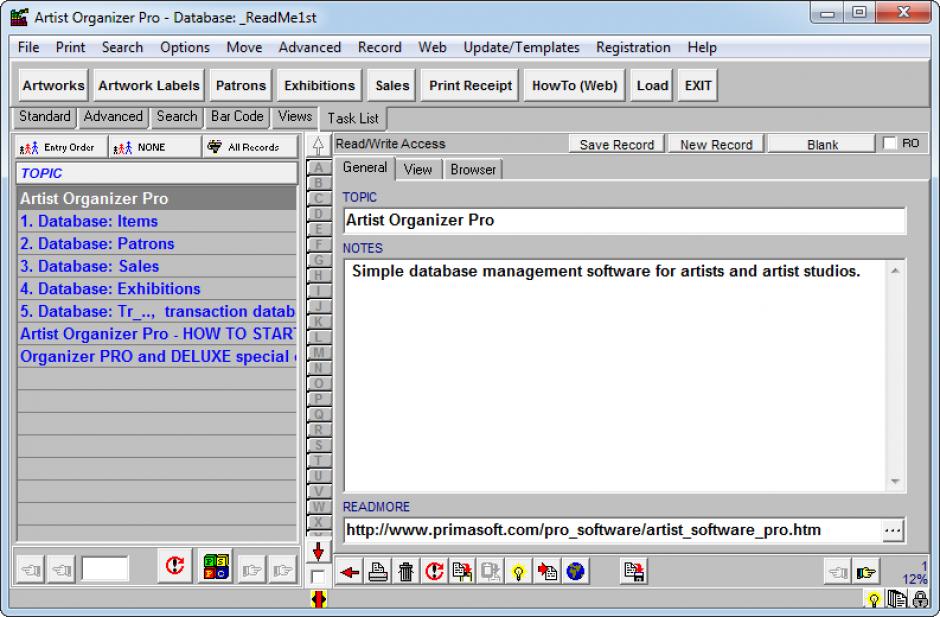940x617 pixels.
Task: Open the Advanced menu in the menu bar
Action: coord(309,47)
